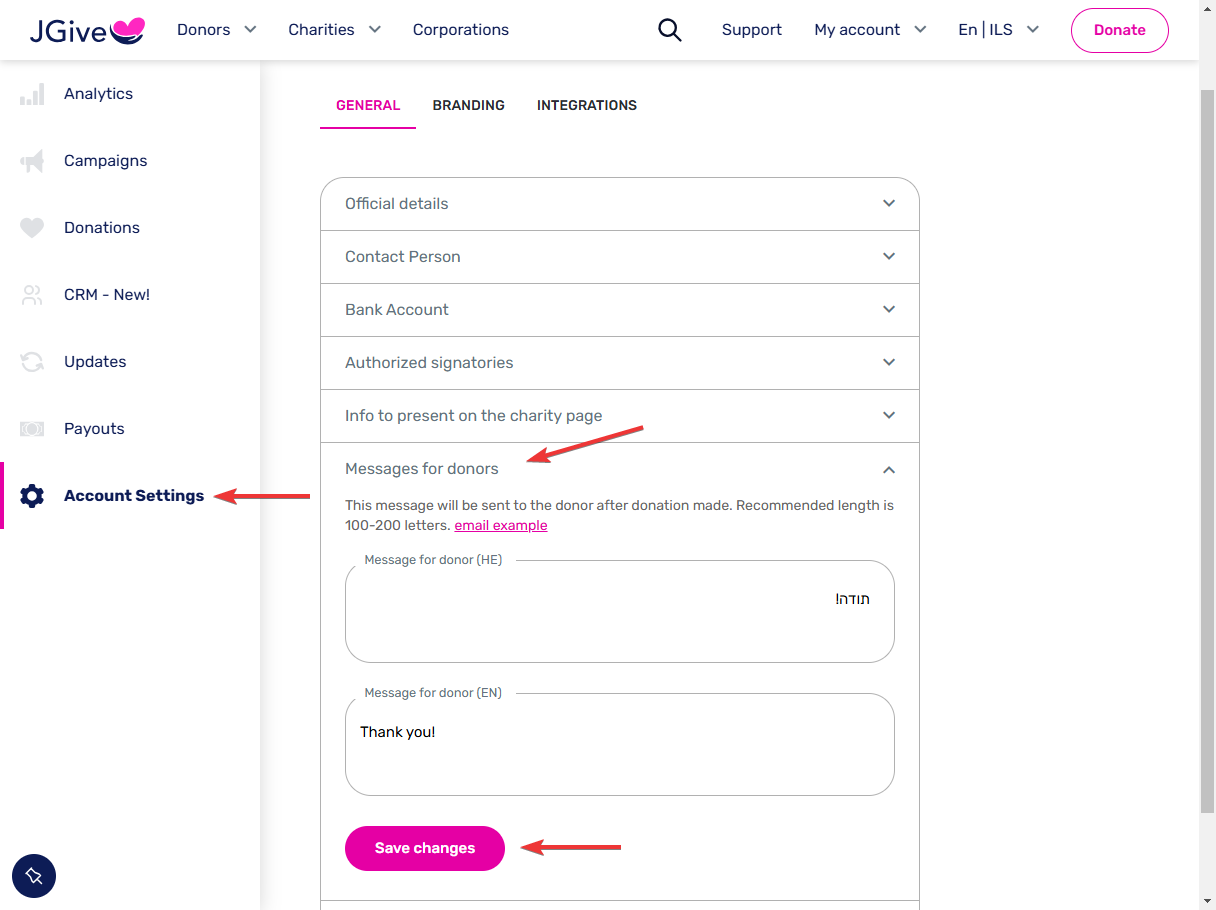Expand the Official details section

[620, 204]
